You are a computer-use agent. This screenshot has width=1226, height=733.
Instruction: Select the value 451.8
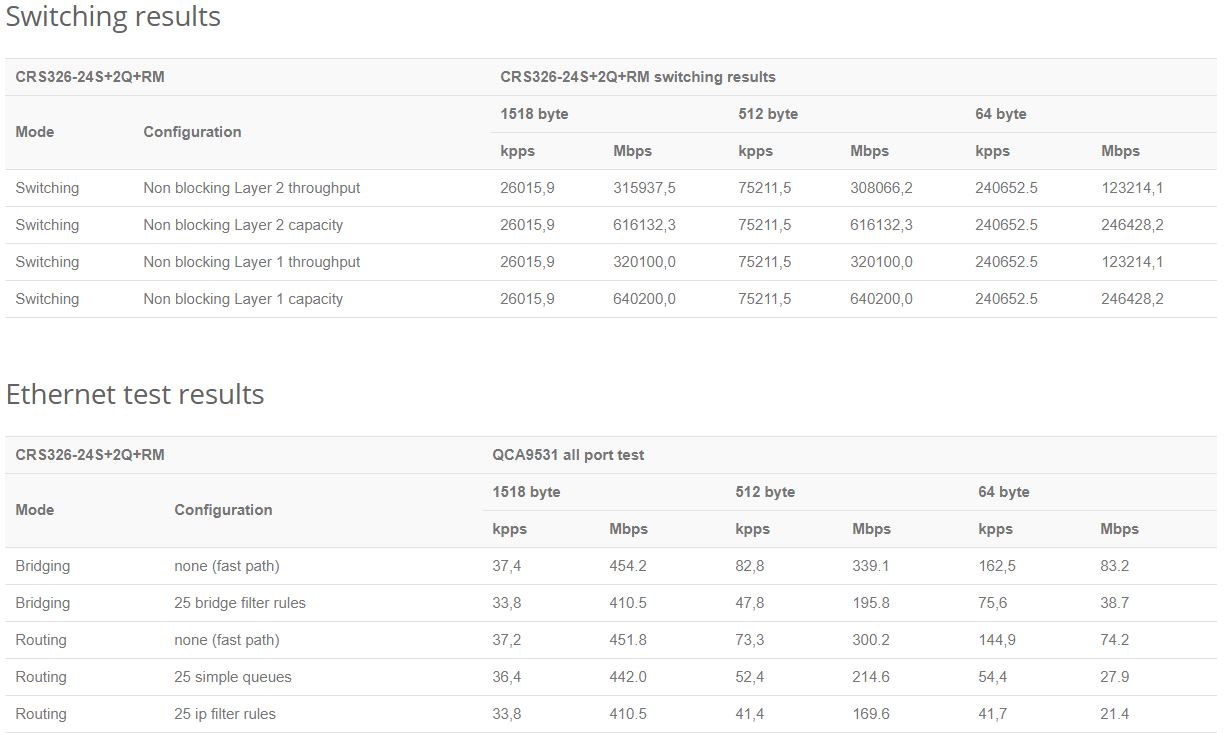[x=628, y=640]
